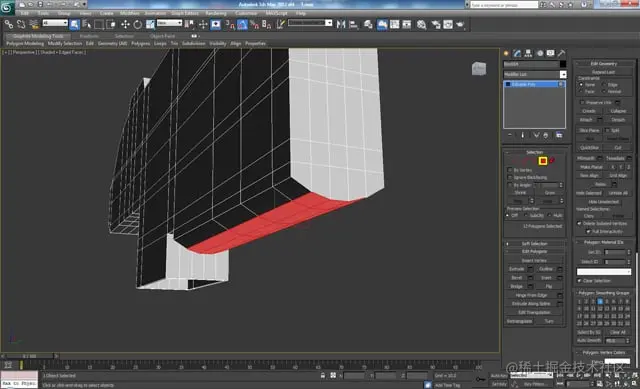Click the Use Pivot Point Center icon

tap(189, 24)
